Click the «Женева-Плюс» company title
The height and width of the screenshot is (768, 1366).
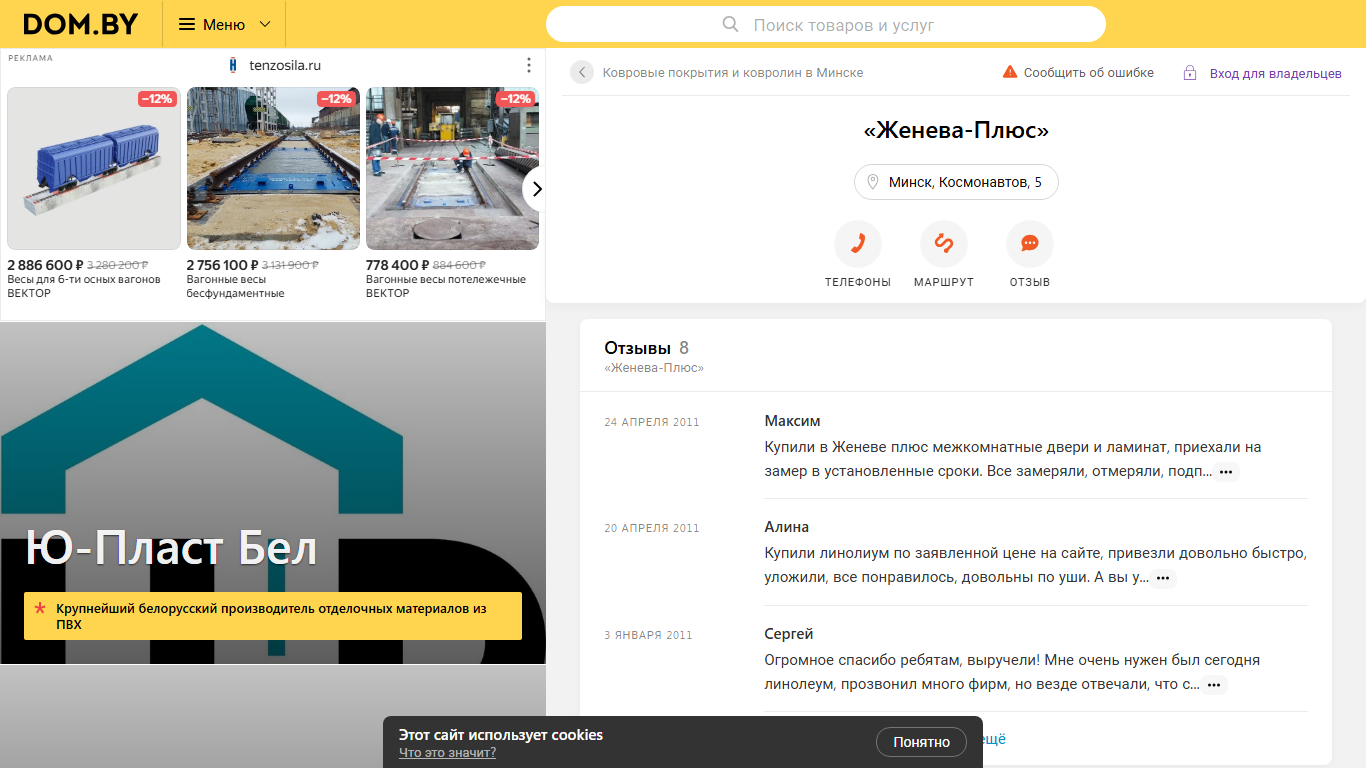[x=956, y=130]
